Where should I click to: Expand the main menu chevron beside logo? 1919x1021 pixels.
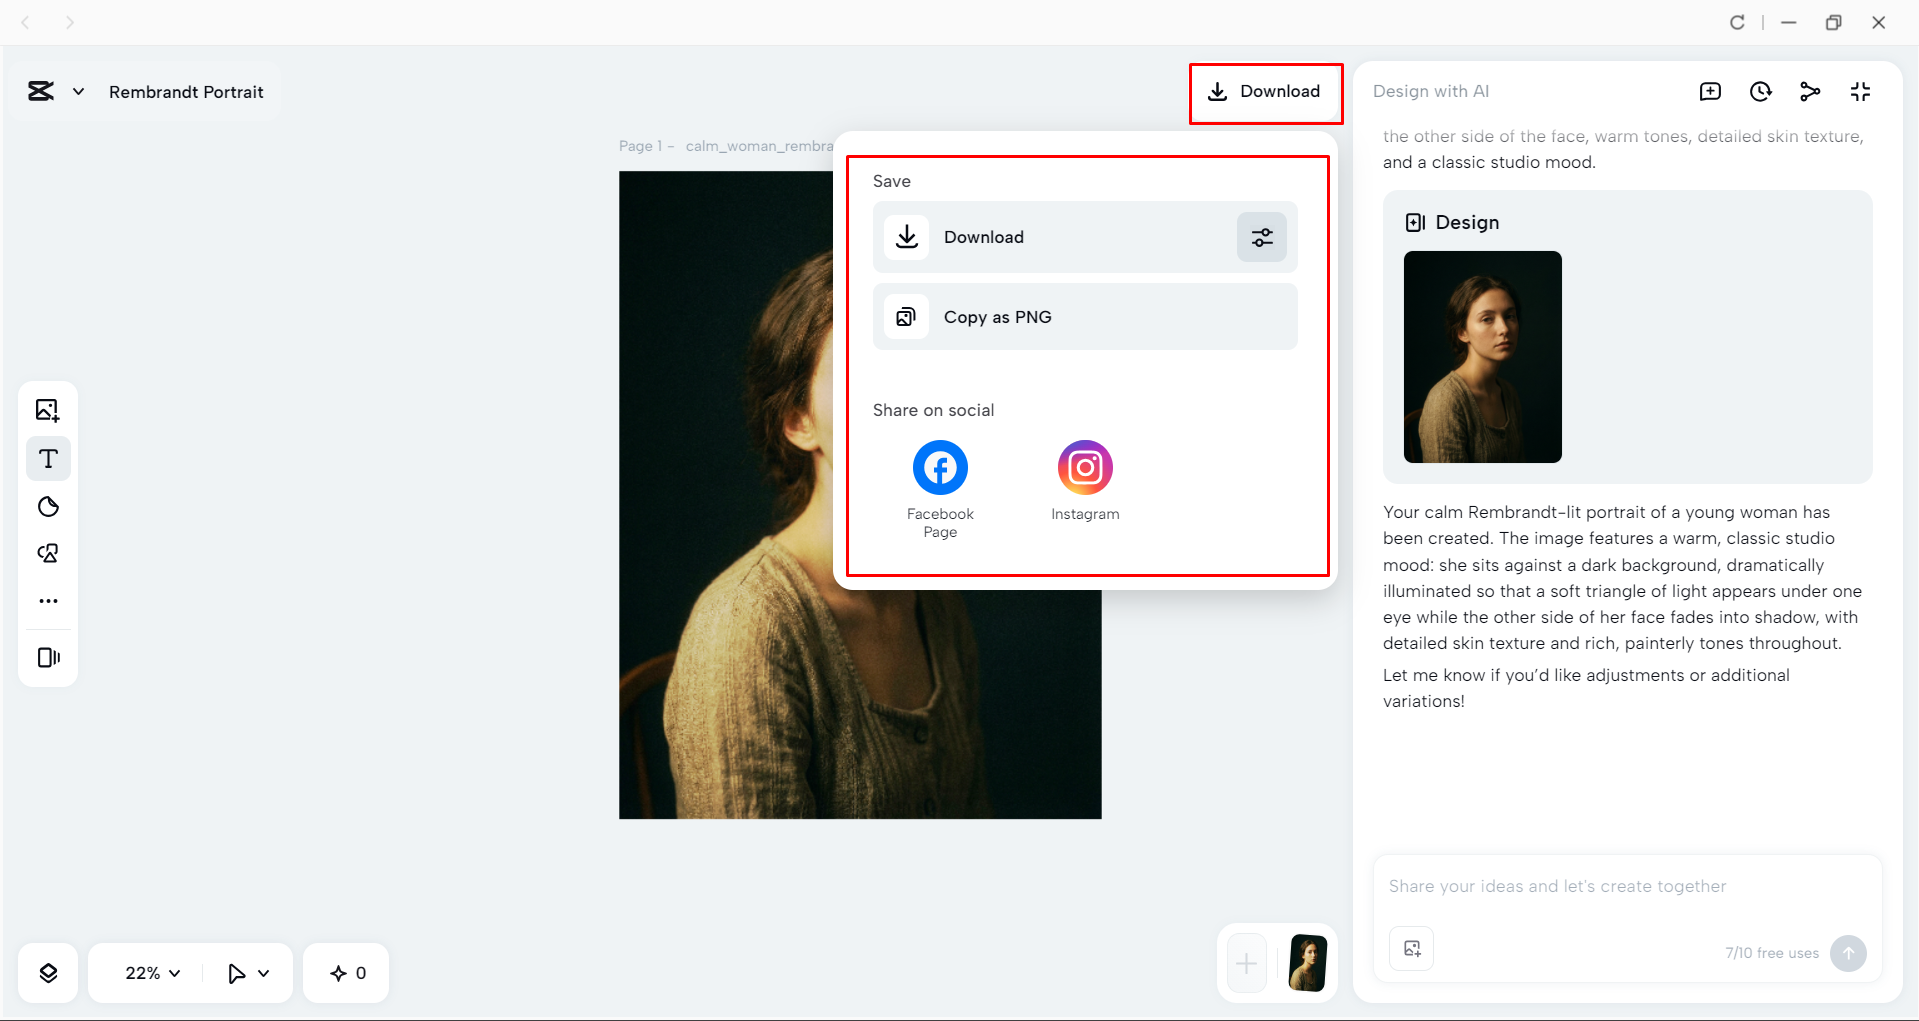pos(78,92)
